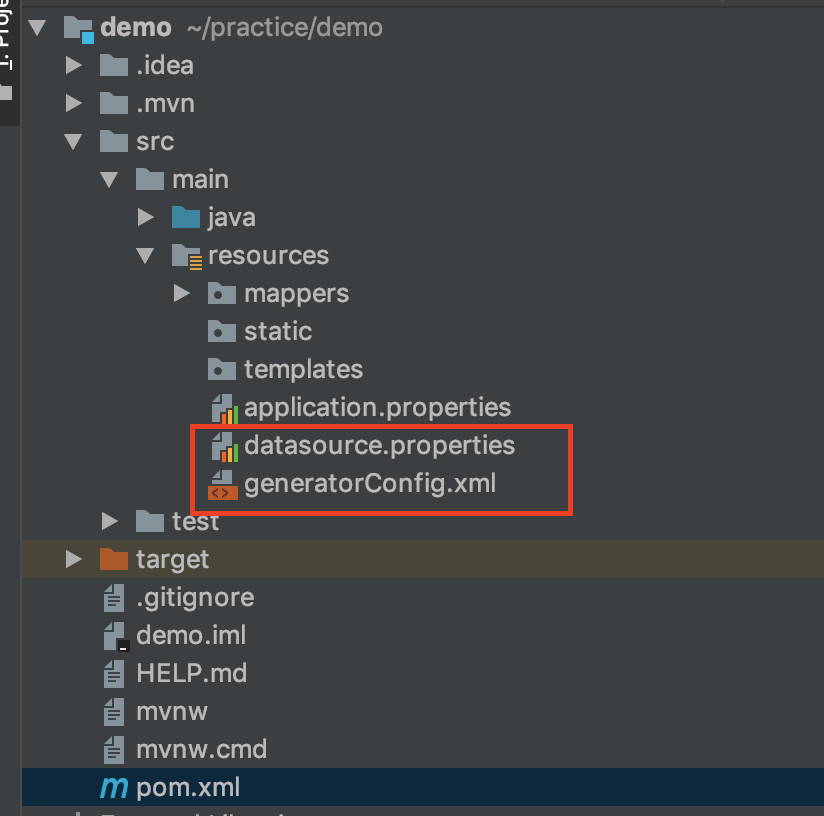Click the application.properties file icon
The height and width of the screenshot is (816, 824).
(224, 408)
